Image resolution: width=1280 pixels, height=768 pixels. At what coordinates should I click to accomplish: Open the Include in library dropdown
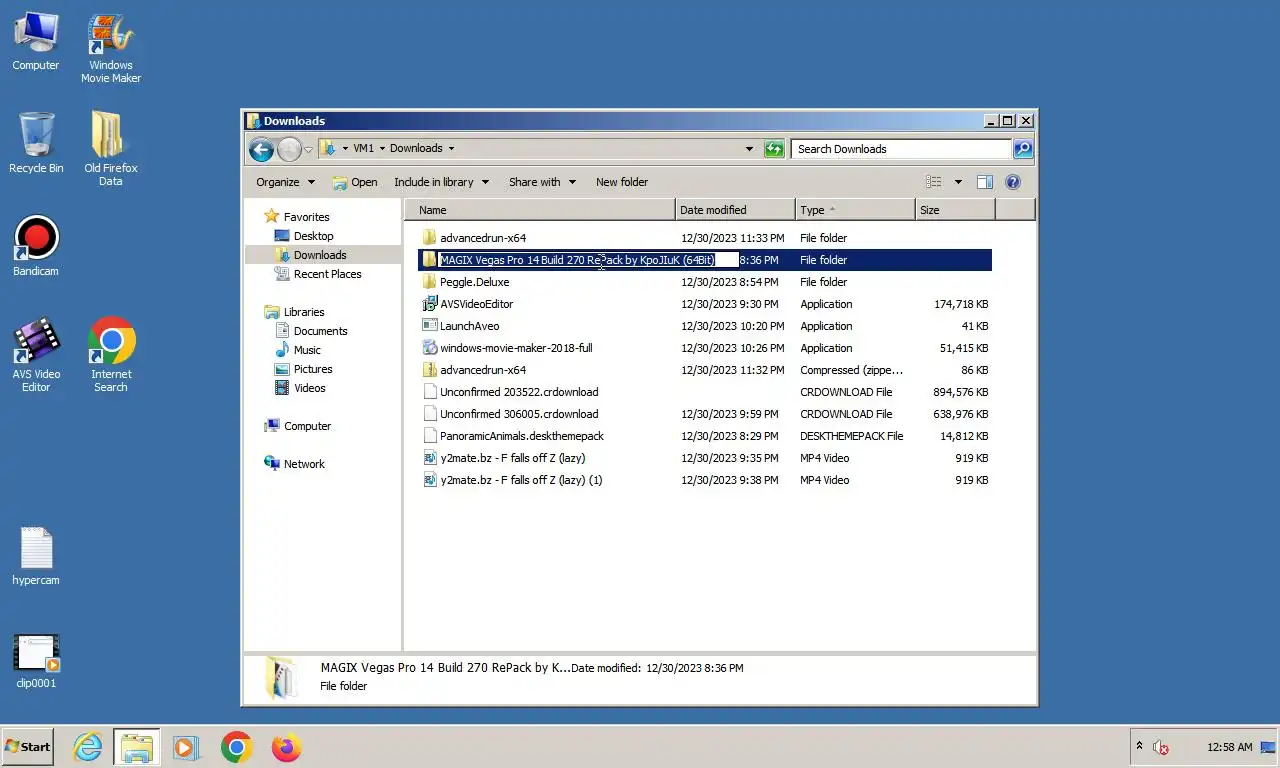[x=441, y=182]
